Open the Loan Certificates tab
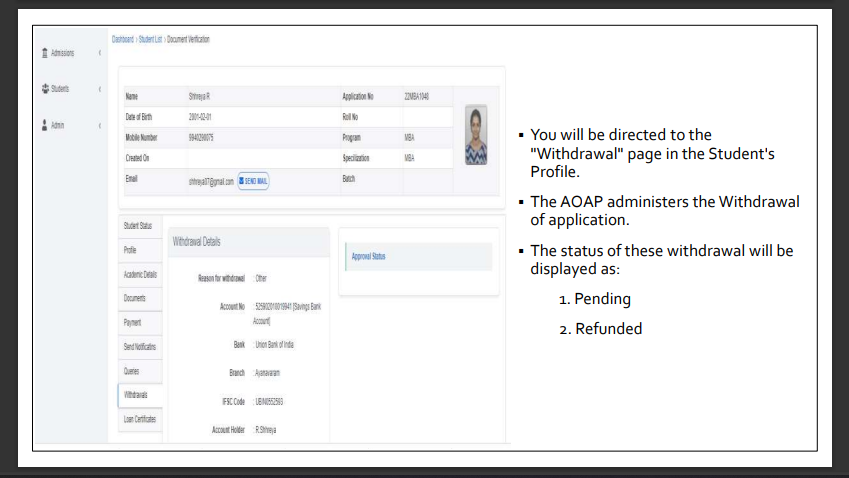Image resolution: width=849 pixels, height=478 pixels. pyautogui.click(x=140, y=419)
